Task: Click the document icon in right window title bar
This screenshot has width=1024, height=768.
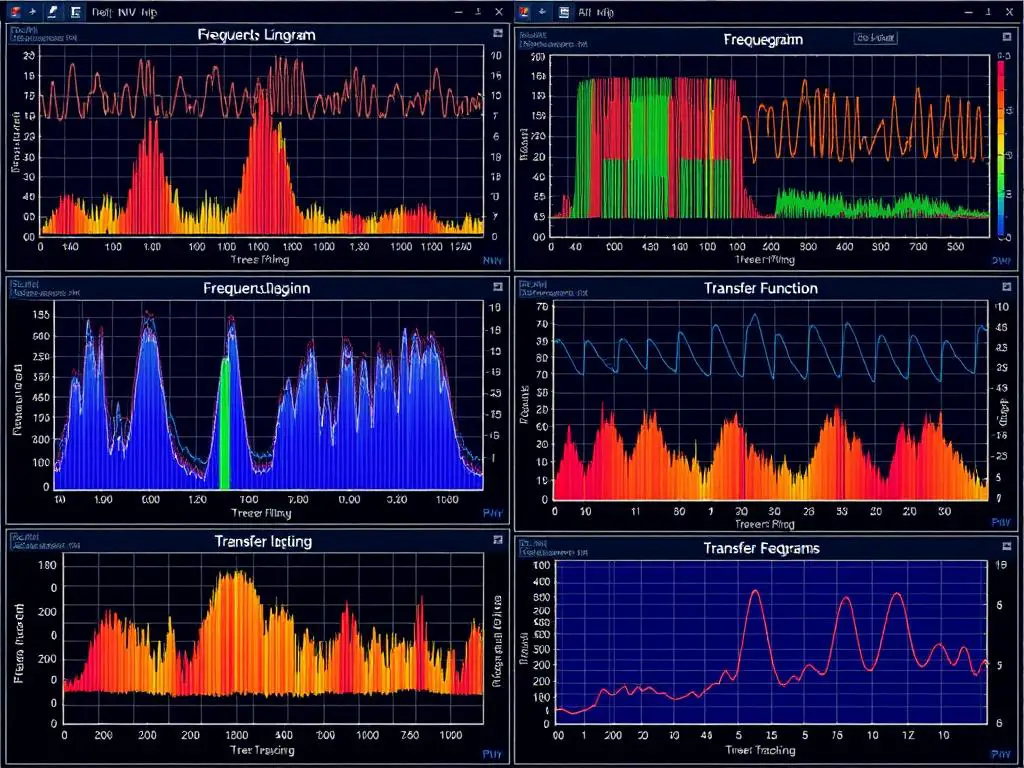Action: point(564,12)
